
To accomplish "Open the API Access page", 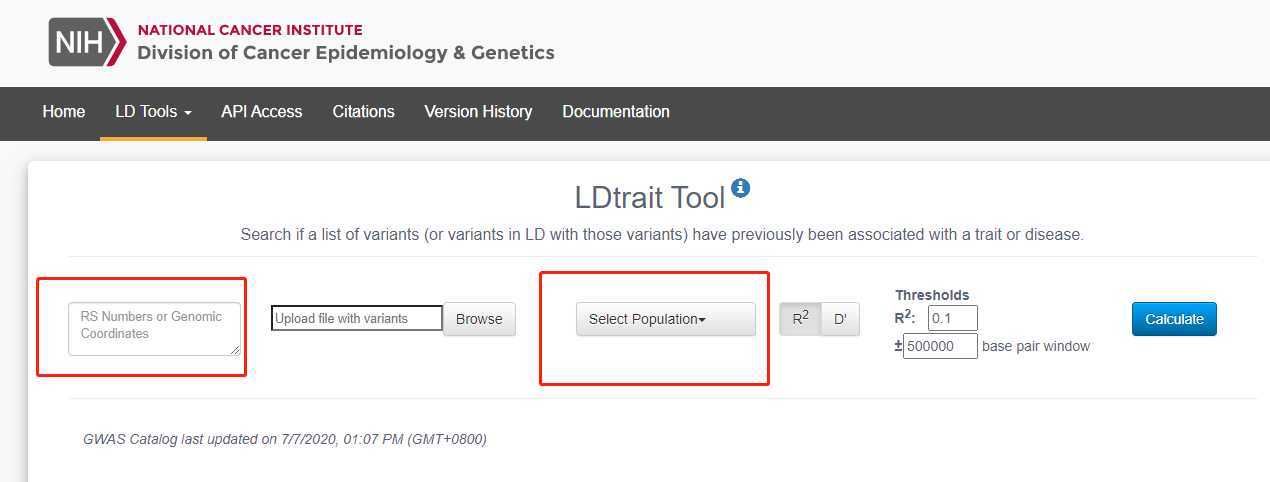I will (x=262, y=112).
